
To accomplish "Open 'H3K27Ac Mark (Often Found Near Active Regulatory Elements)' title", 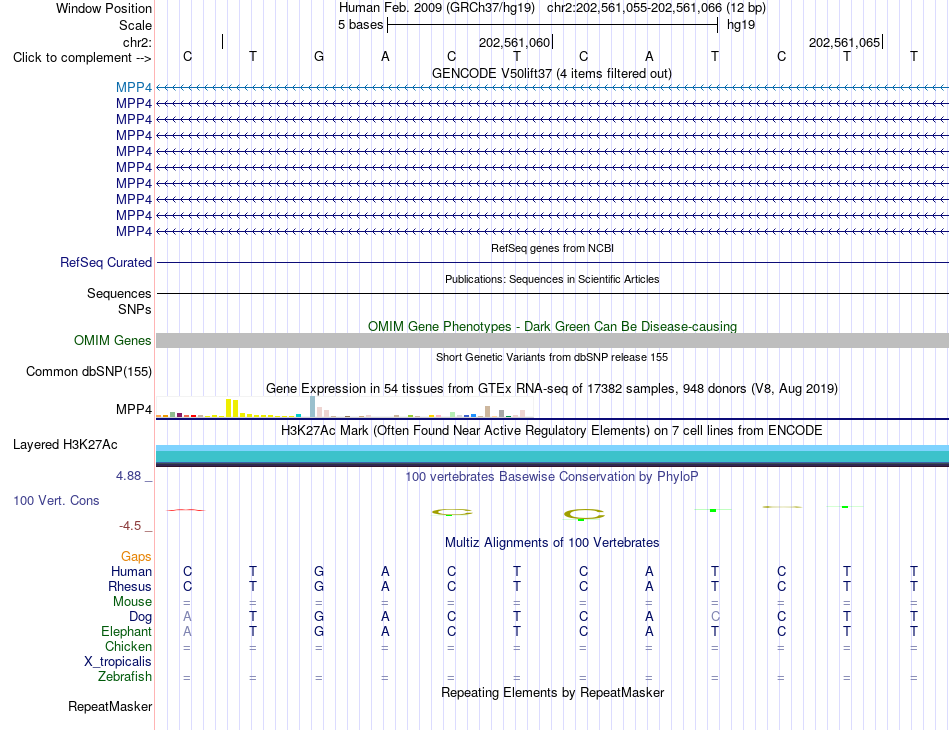I will click(x=552, y=431).
